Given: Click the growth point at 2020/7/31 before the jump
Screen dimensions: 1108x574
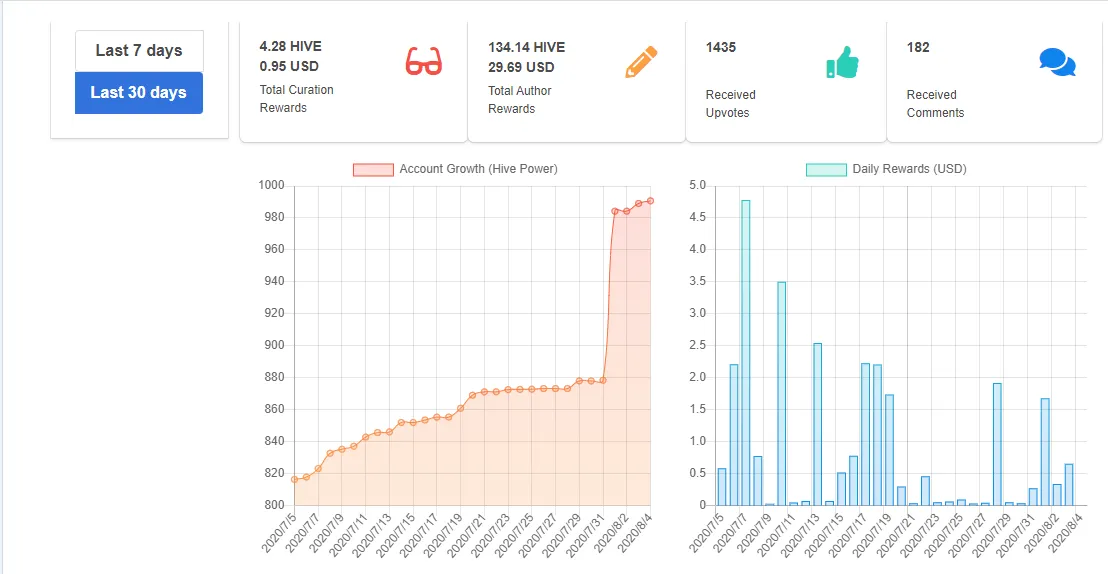Looking at the screenshot, I should click(x=603, y=380).
